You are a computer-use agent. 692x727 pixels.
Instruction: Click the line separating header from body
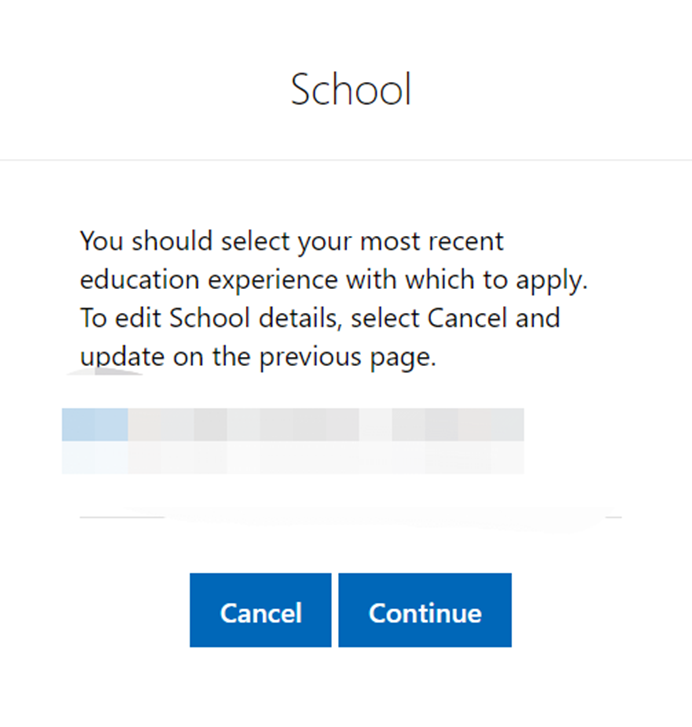point(346,160)
